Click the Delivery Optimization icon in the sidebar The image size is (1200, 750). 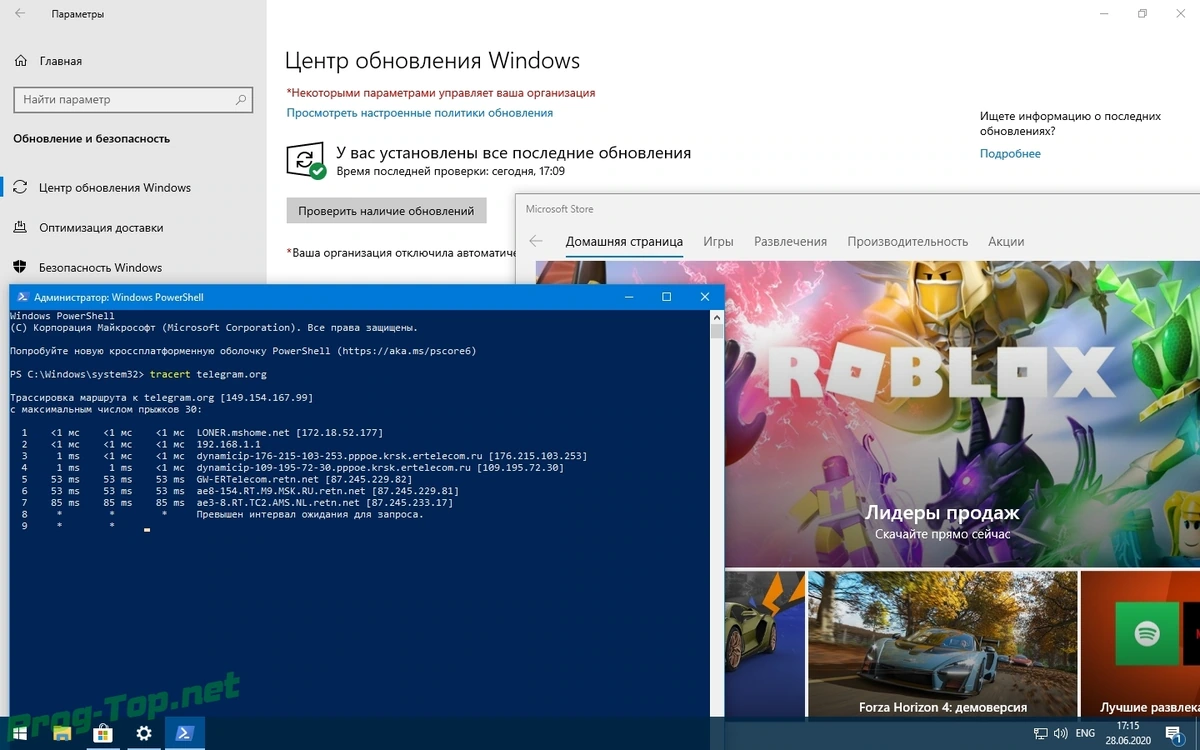pyautogui.click(x=20, y=228)
